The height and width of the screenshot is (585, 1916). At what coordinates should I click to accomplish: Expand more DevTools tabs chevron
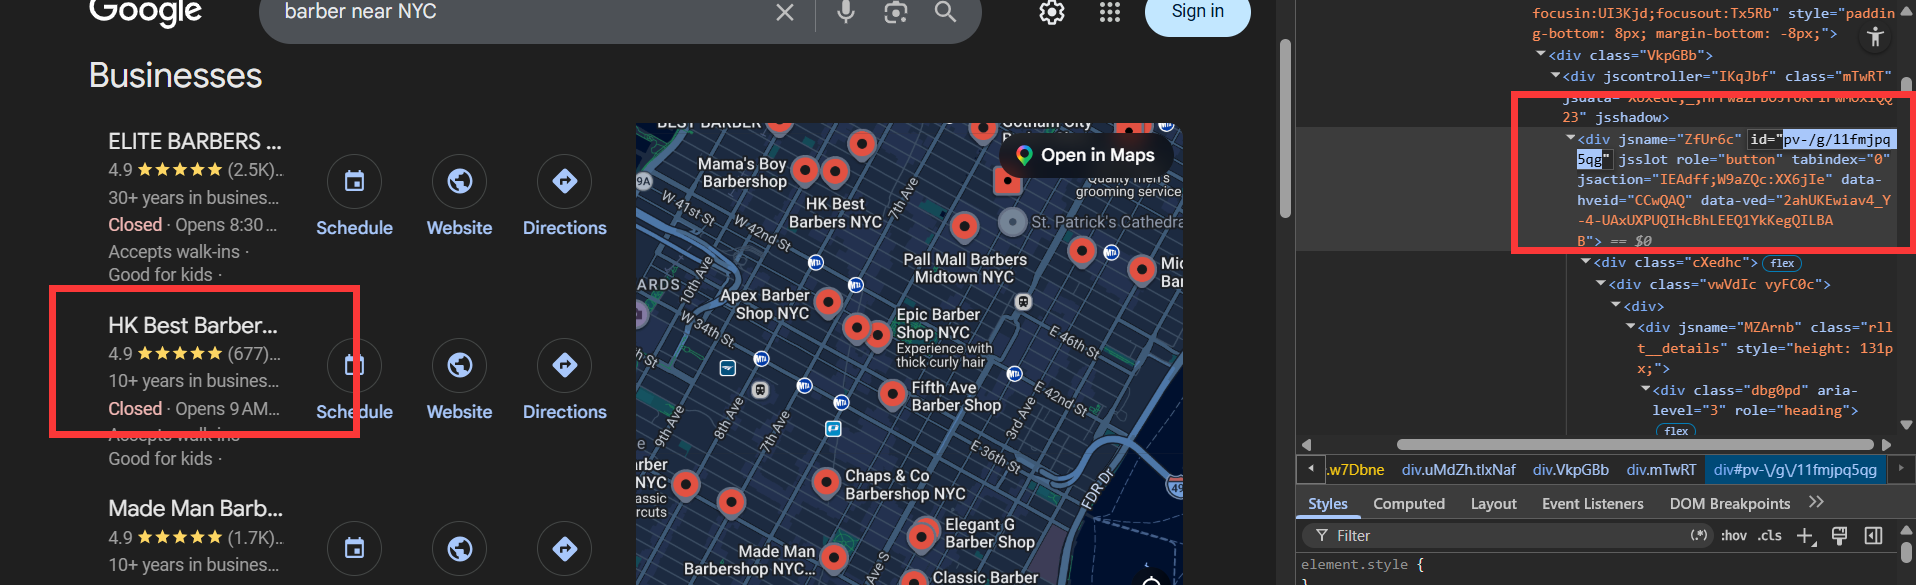coord(1816,503)
